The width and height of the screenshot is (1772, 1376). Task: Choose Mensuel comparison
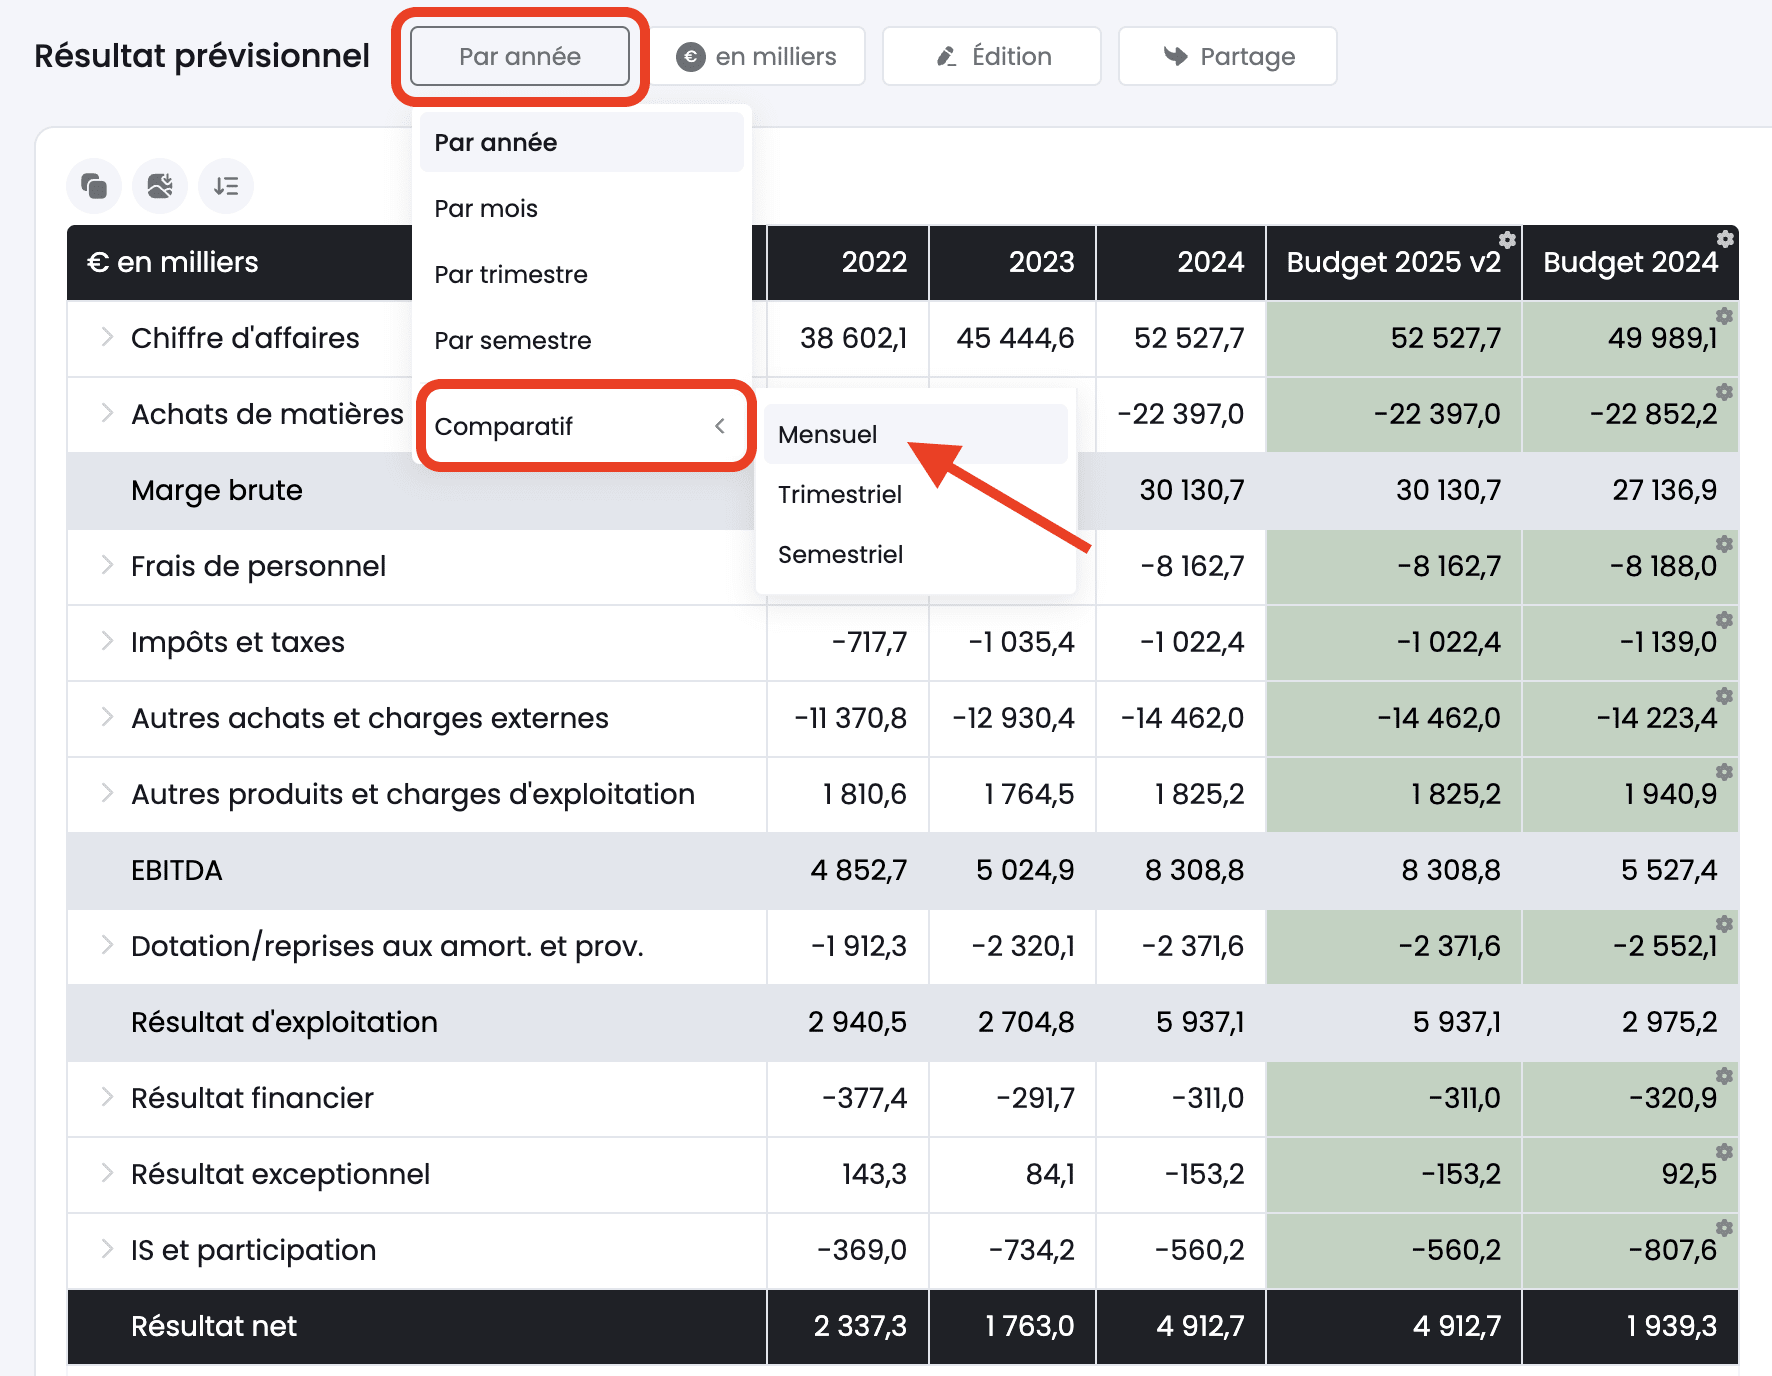click(x=915, y=434)
